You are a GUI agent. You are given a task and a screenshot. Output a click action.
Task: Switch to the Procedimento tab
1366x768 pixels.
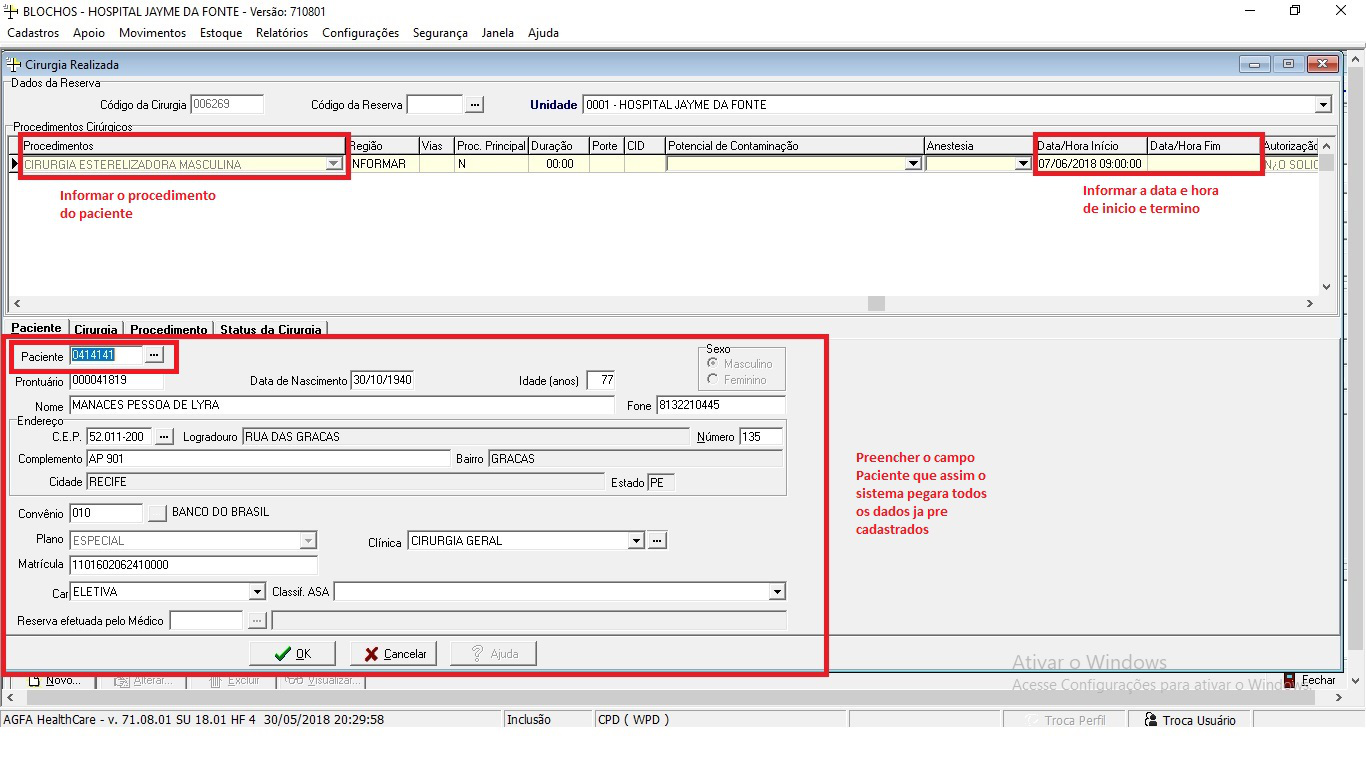[x=169, y=330]
